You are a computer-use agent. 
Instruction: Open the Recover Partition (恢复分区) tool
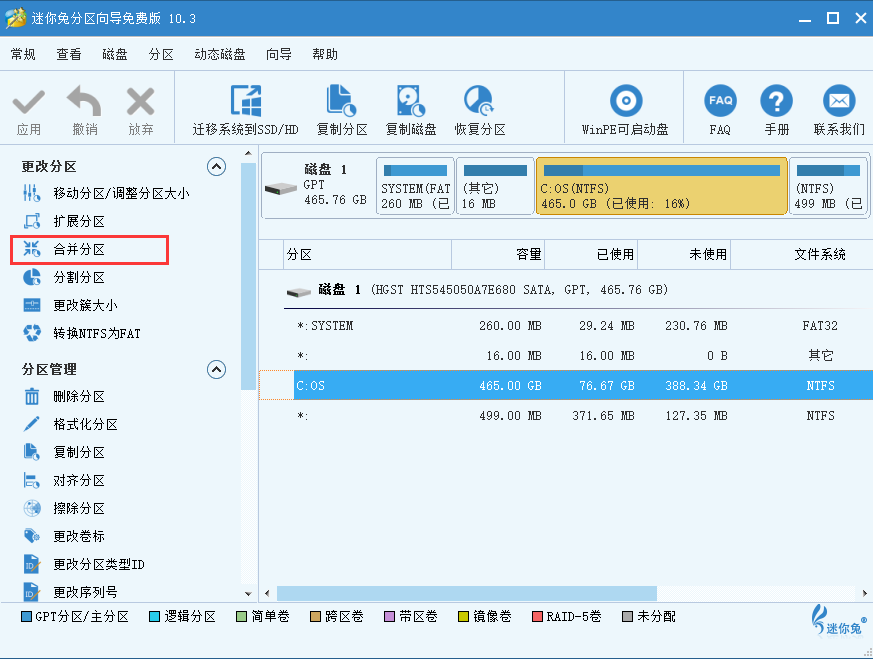pyautogui.click(x=479, y=111)
